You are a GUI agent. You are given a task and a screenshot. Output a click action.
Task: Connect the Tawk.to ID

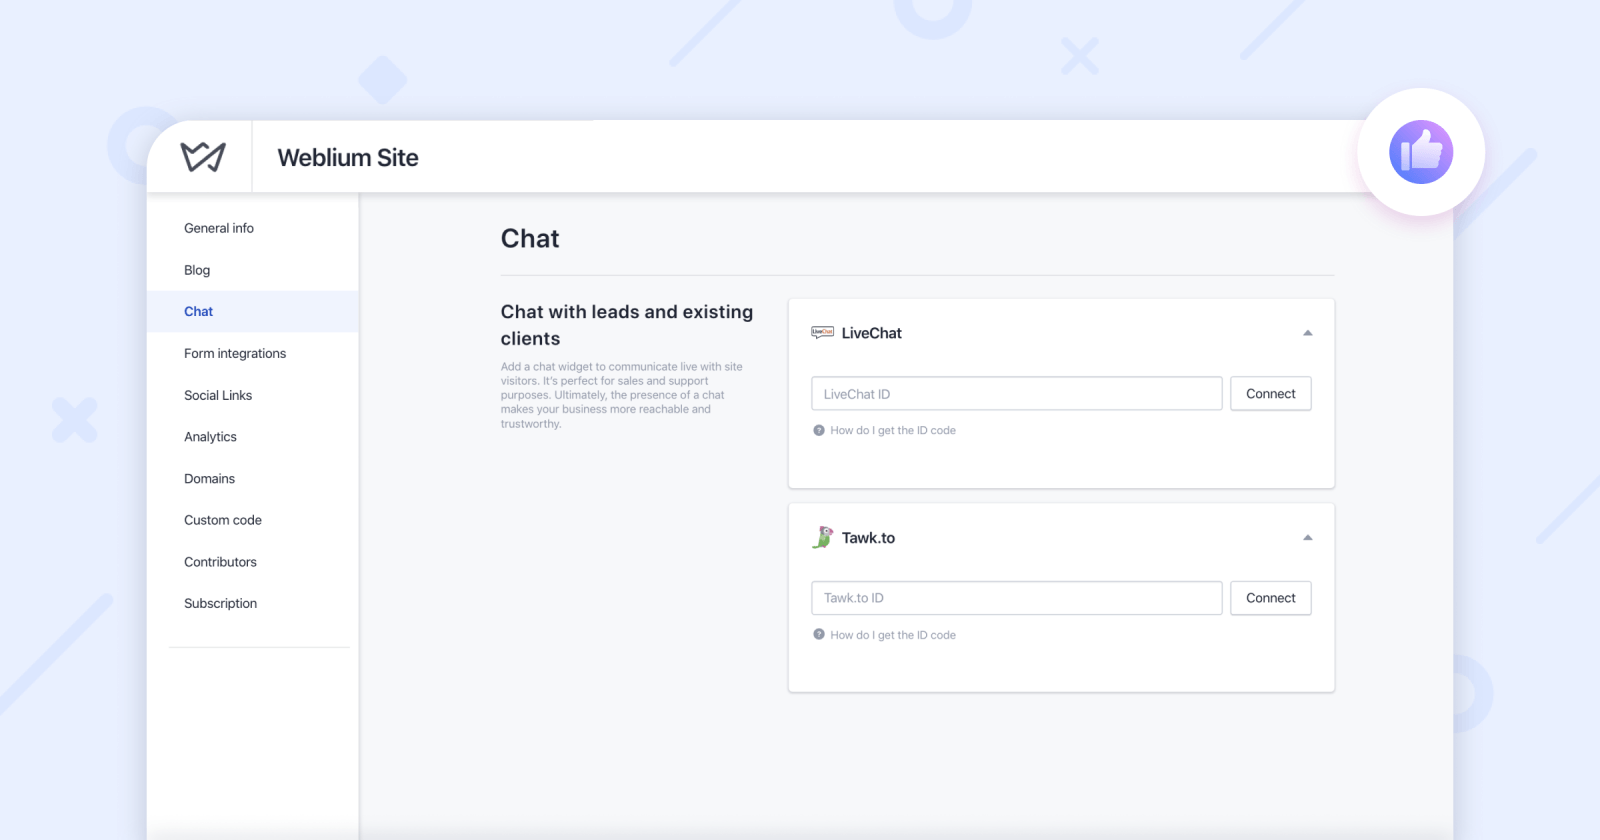pyautogui.click(x=1271, y=598)
